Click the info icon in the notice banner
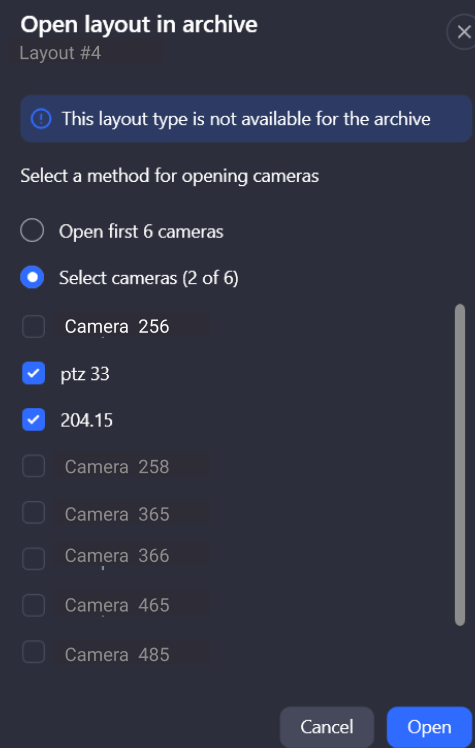 41,118
